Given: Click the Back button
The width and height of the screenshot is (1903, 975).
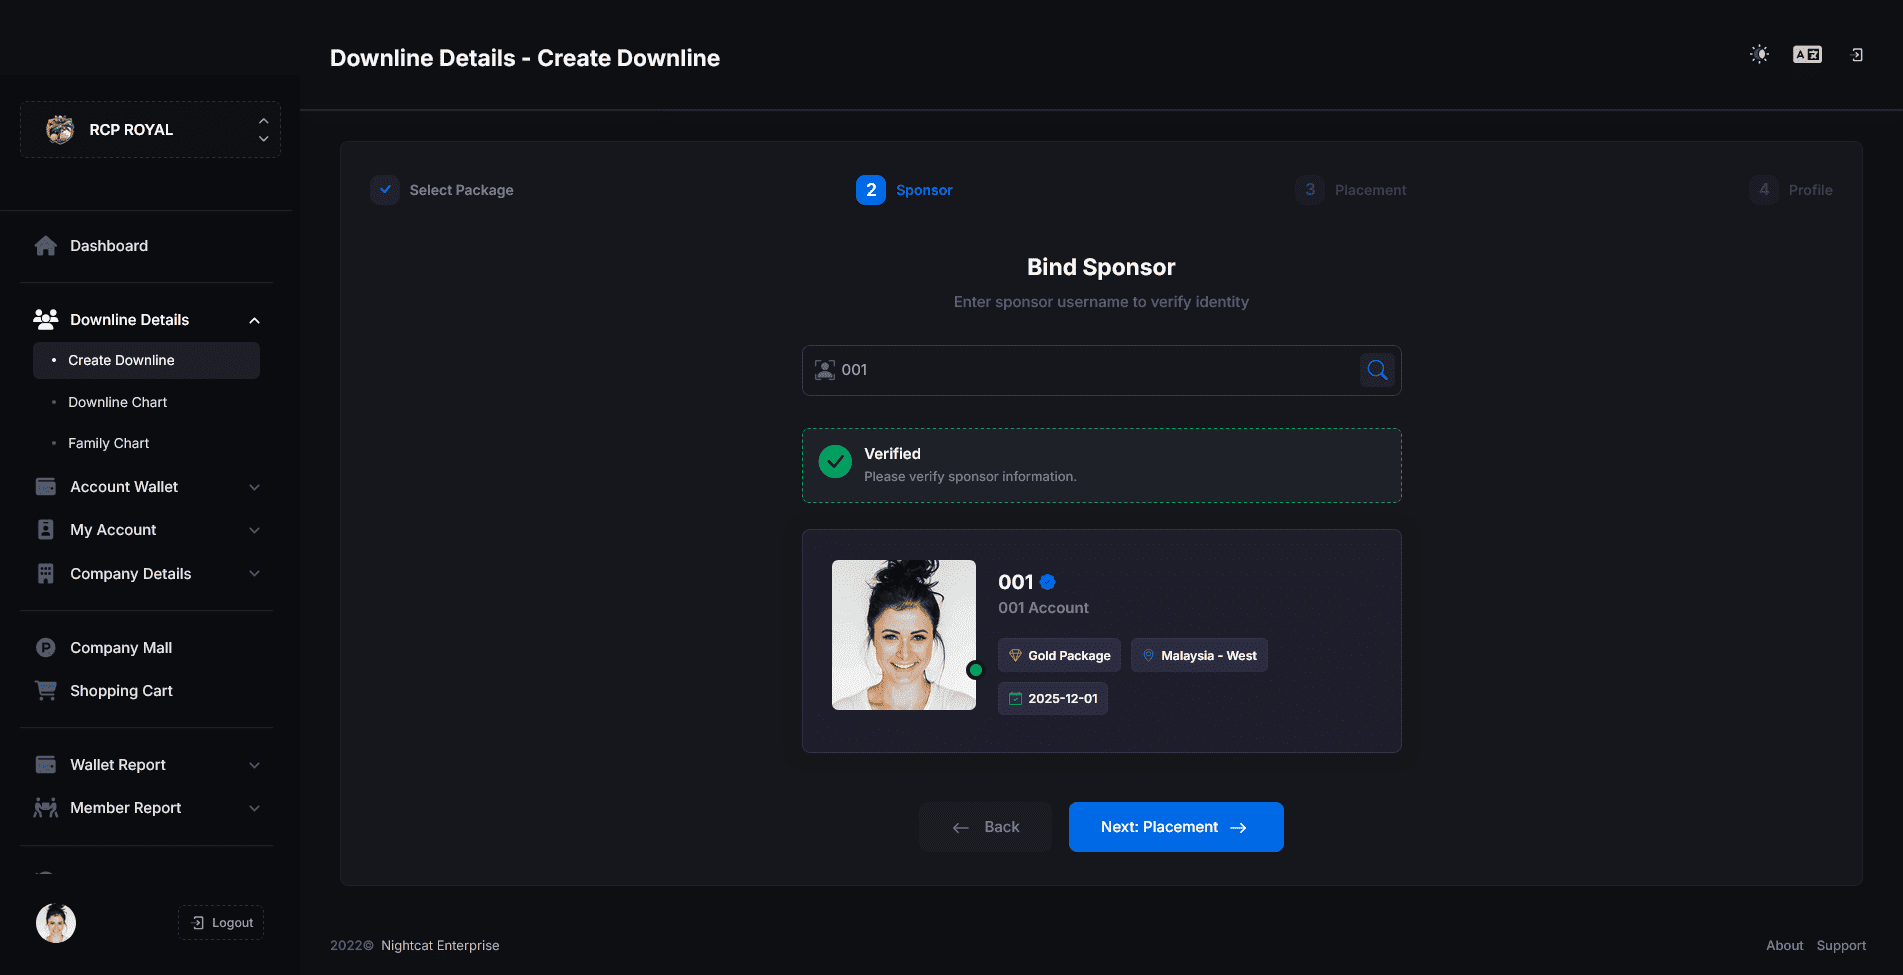Looking at the screenshot, I should point(985,827).
